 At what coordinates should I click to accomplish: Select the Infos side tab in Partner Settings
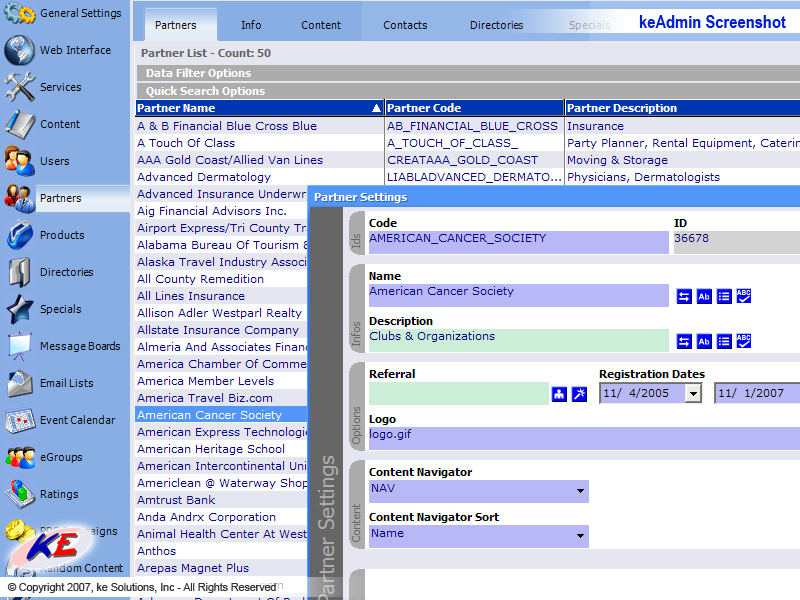(x=356, y=310)
